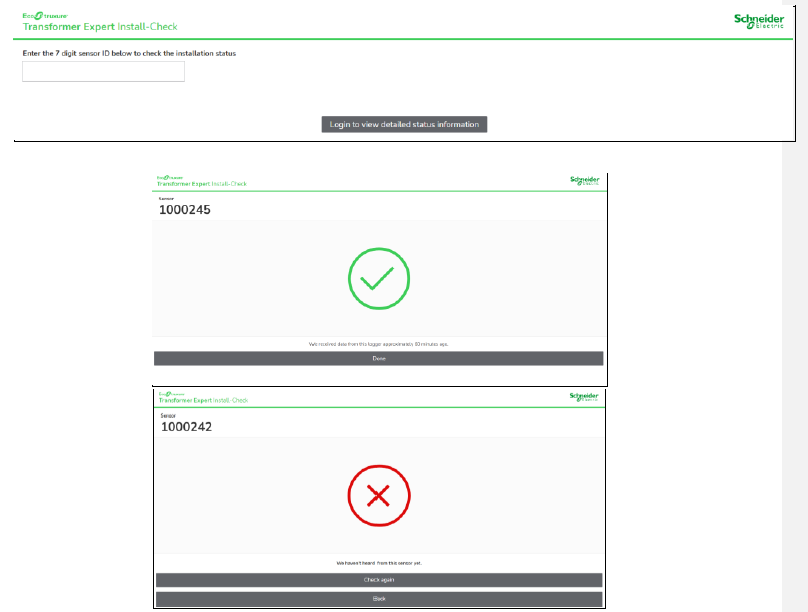Select the top header Transformer Expert Install-Check title
The width and height of the screenshot is (808, 612).
tap(100, 27)
